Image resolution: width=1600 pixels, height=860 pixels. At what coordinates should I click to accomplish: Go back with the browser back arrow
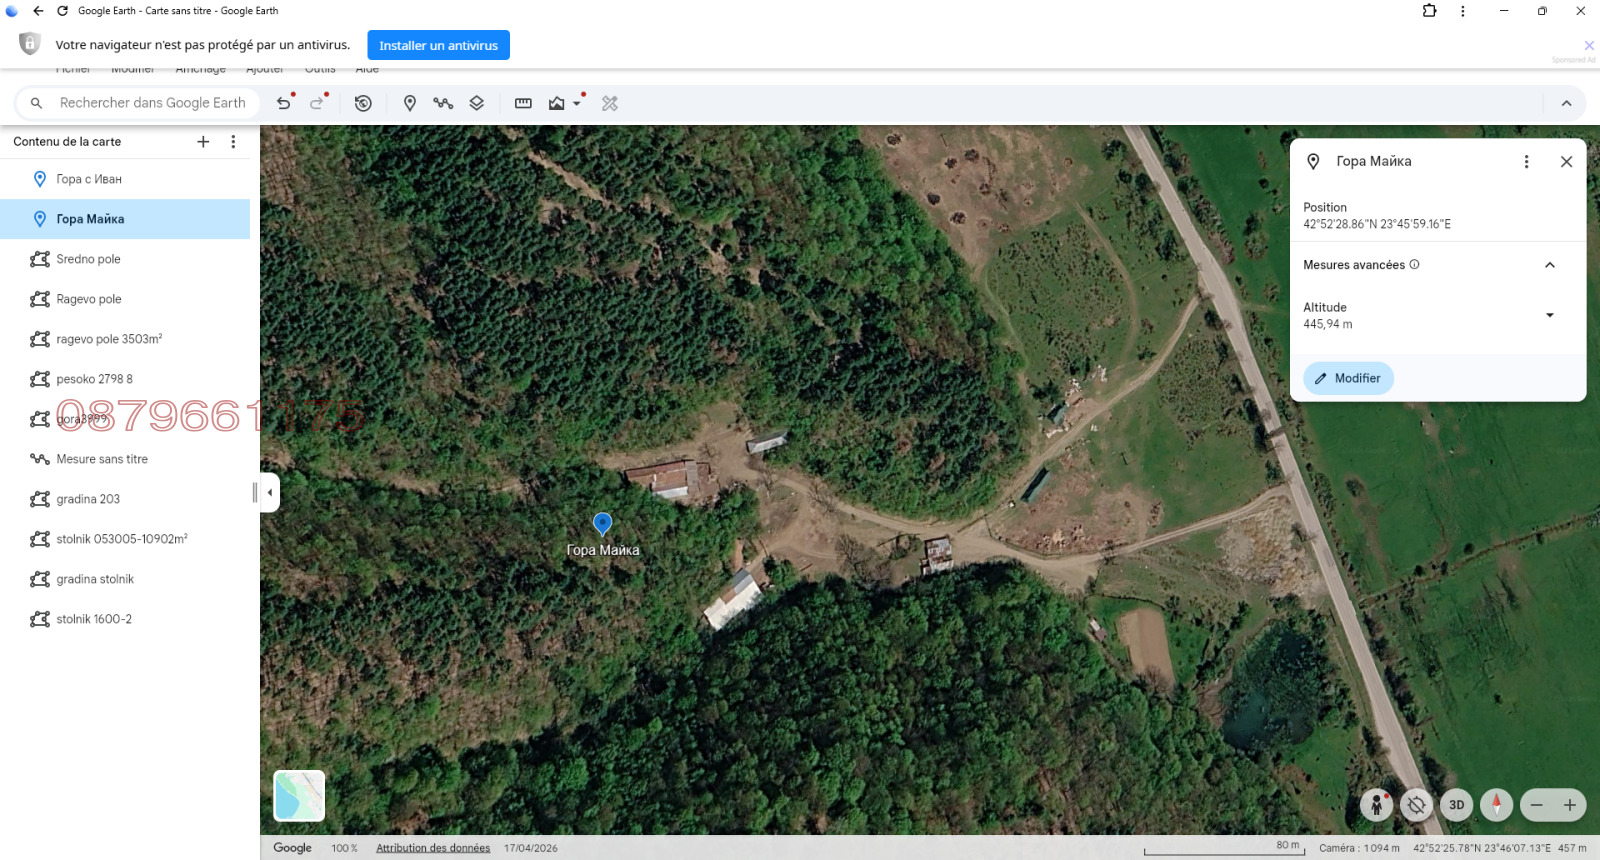click(x=38, y=11)
